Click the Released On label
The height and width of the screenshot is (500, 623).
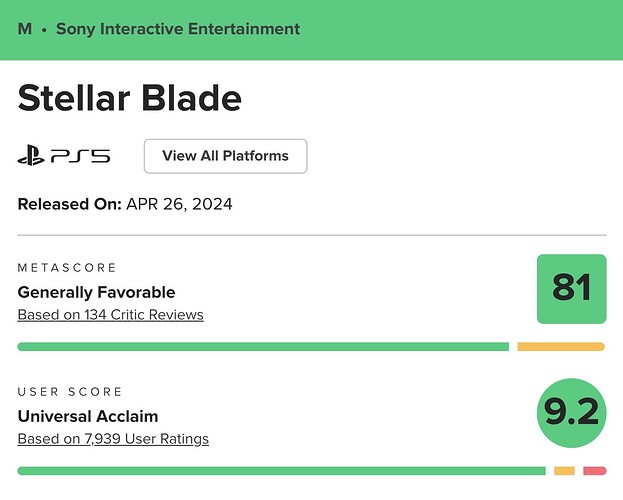coord(69,204)
